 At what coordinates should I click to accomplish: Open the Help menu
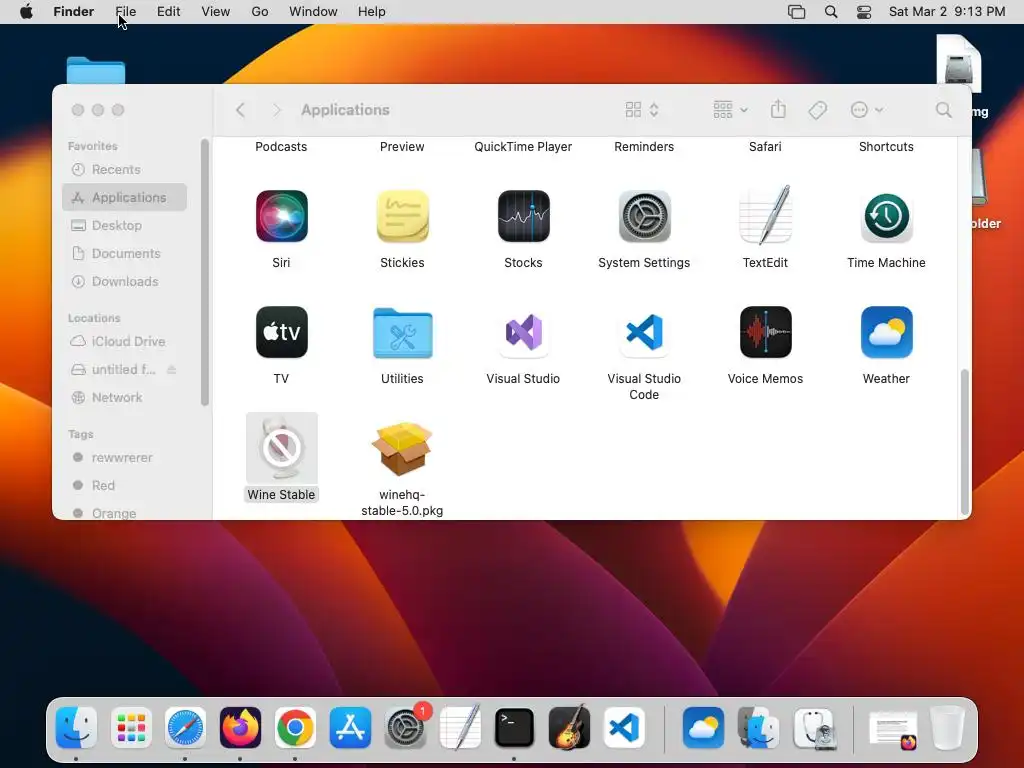pyautogui.click(x=372, y=12)
